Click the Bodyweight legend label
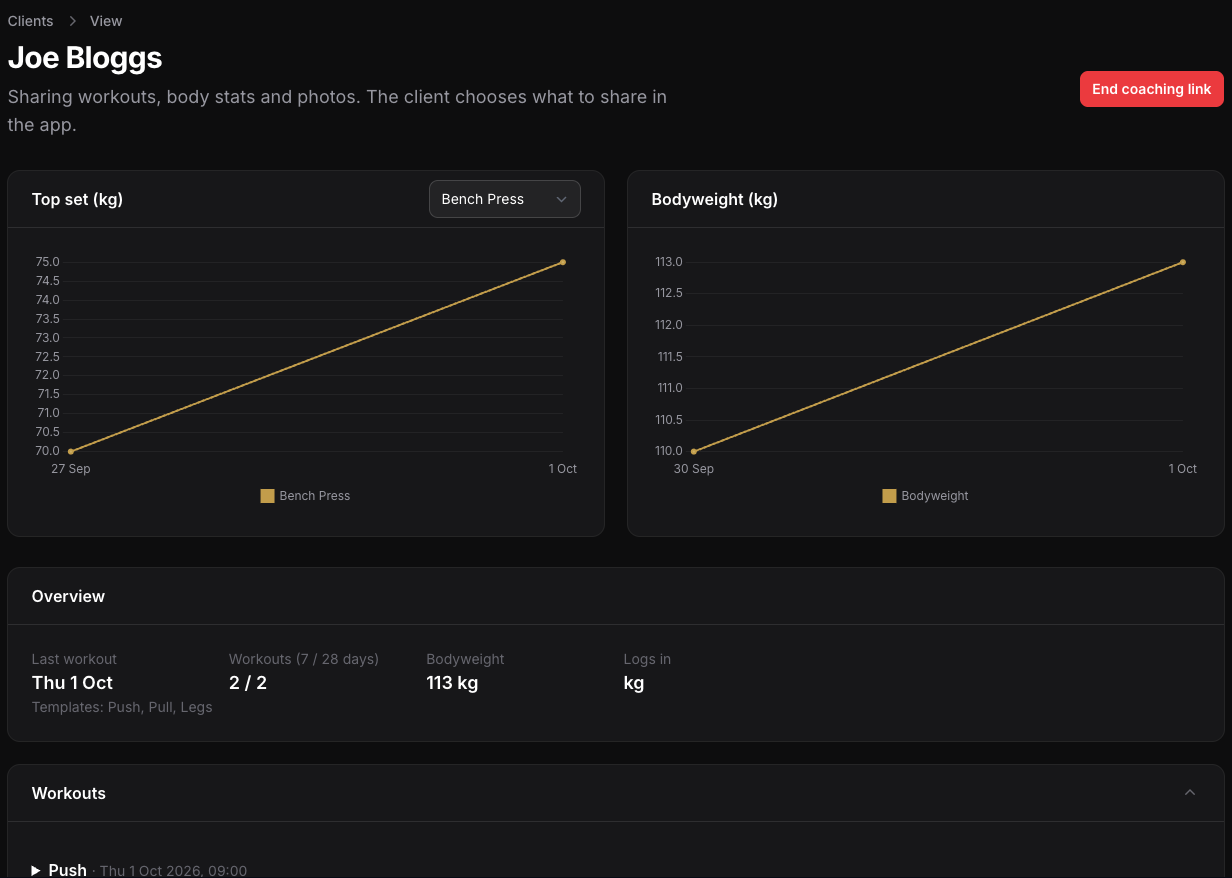The image size is (1232, 878). (935, 496)
